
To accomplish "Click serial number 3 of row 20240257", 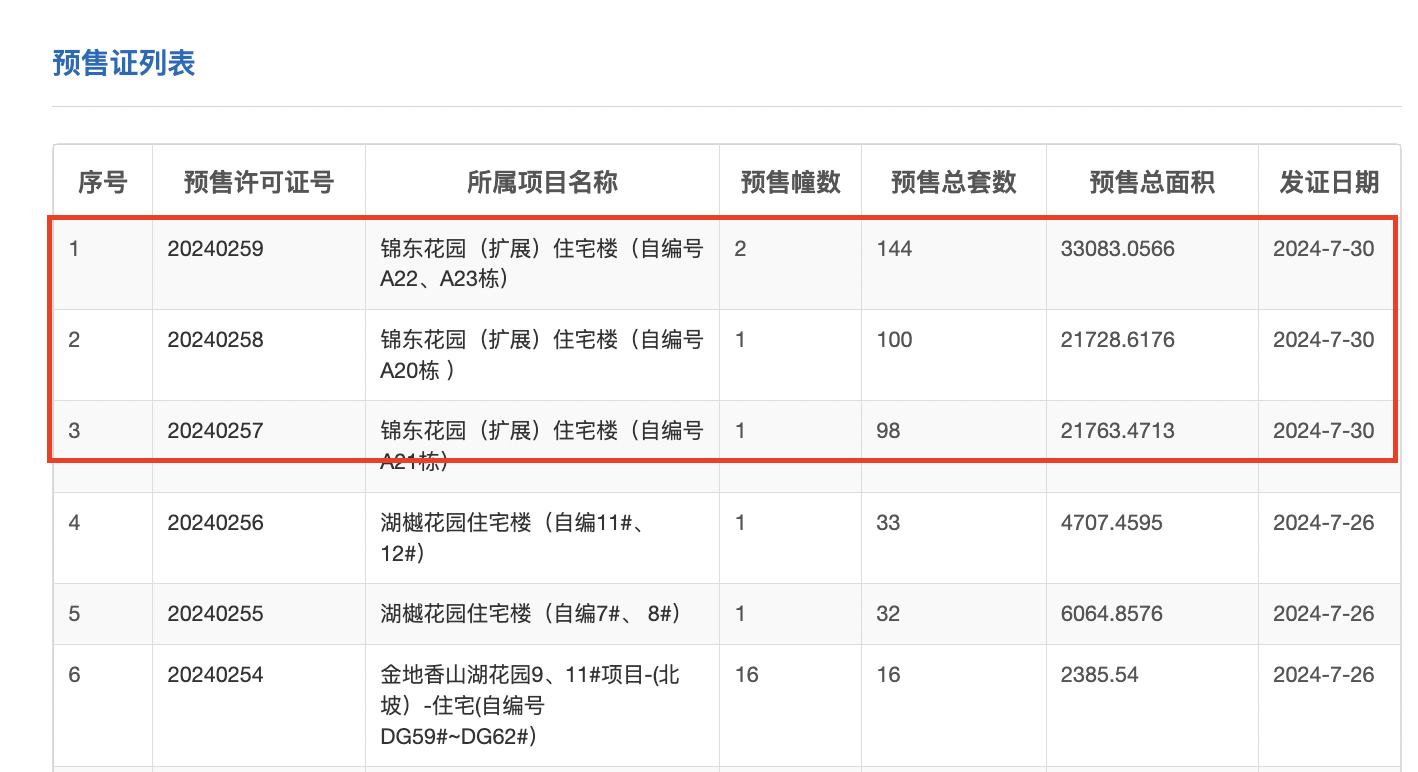I will (74, 431).
